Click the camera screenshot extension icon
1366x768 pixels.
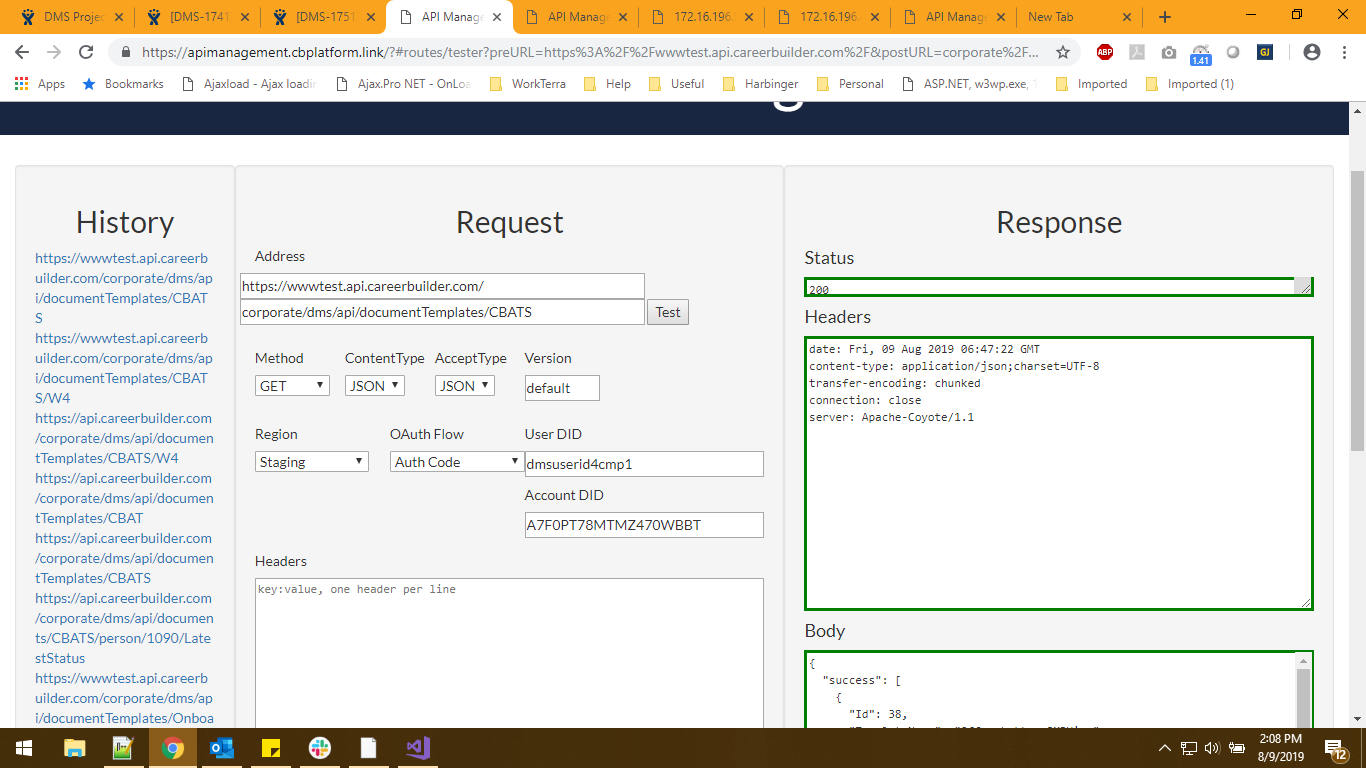coord(1169,52)
